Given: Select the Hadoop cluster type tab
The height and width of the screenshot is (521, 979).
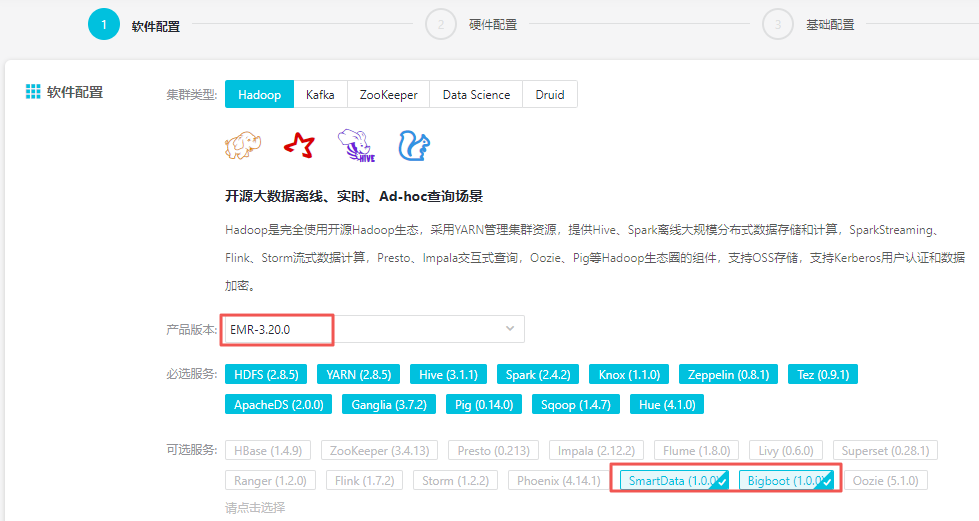Looking at the screenshot, I should (x=259, y=94).
